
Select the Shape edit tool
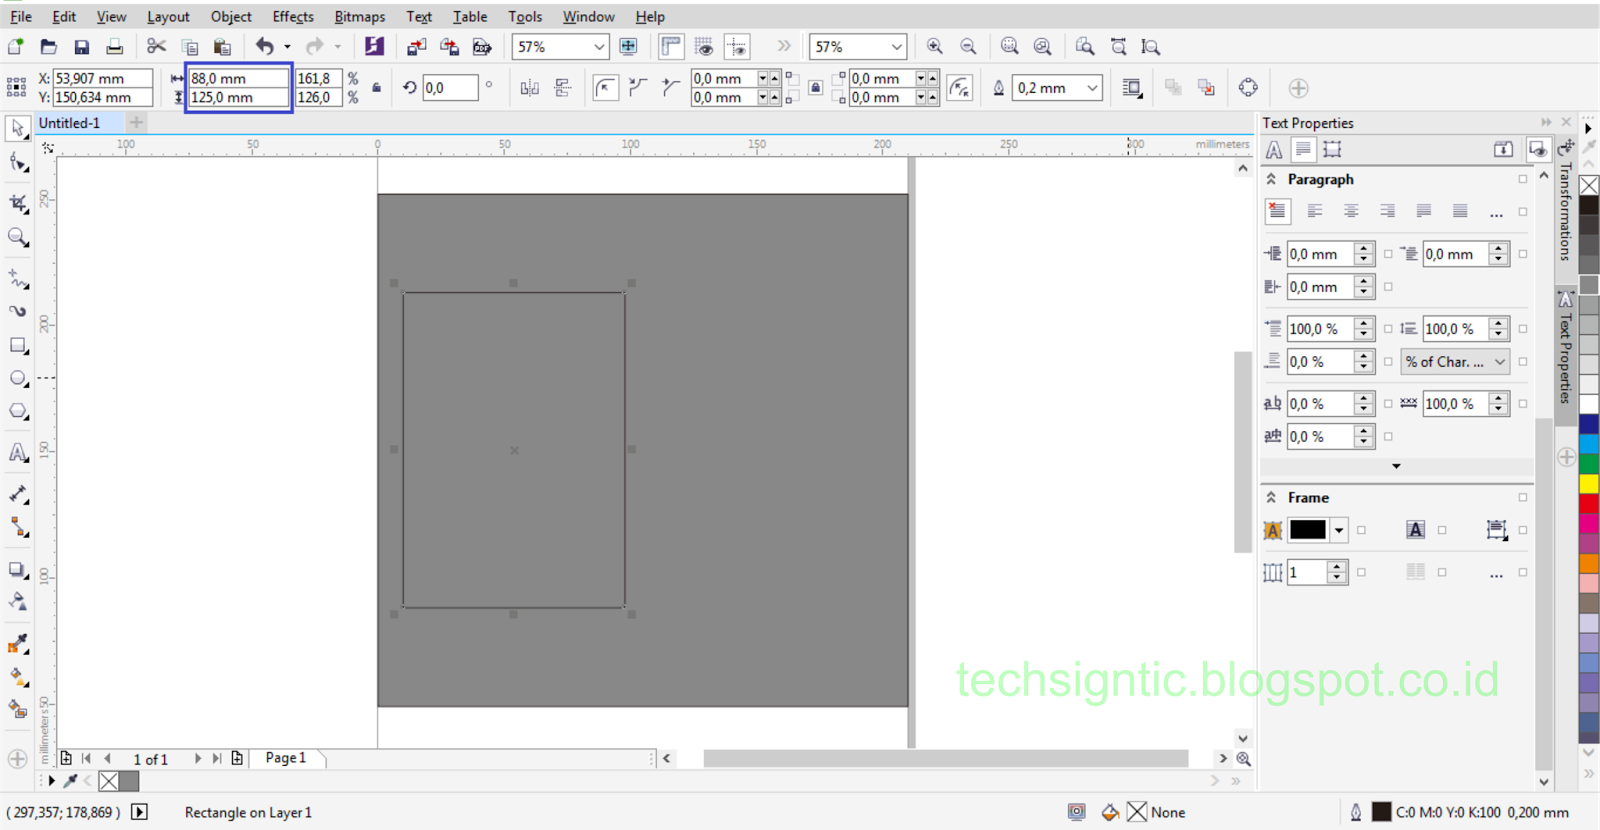(x=18, y=162)
